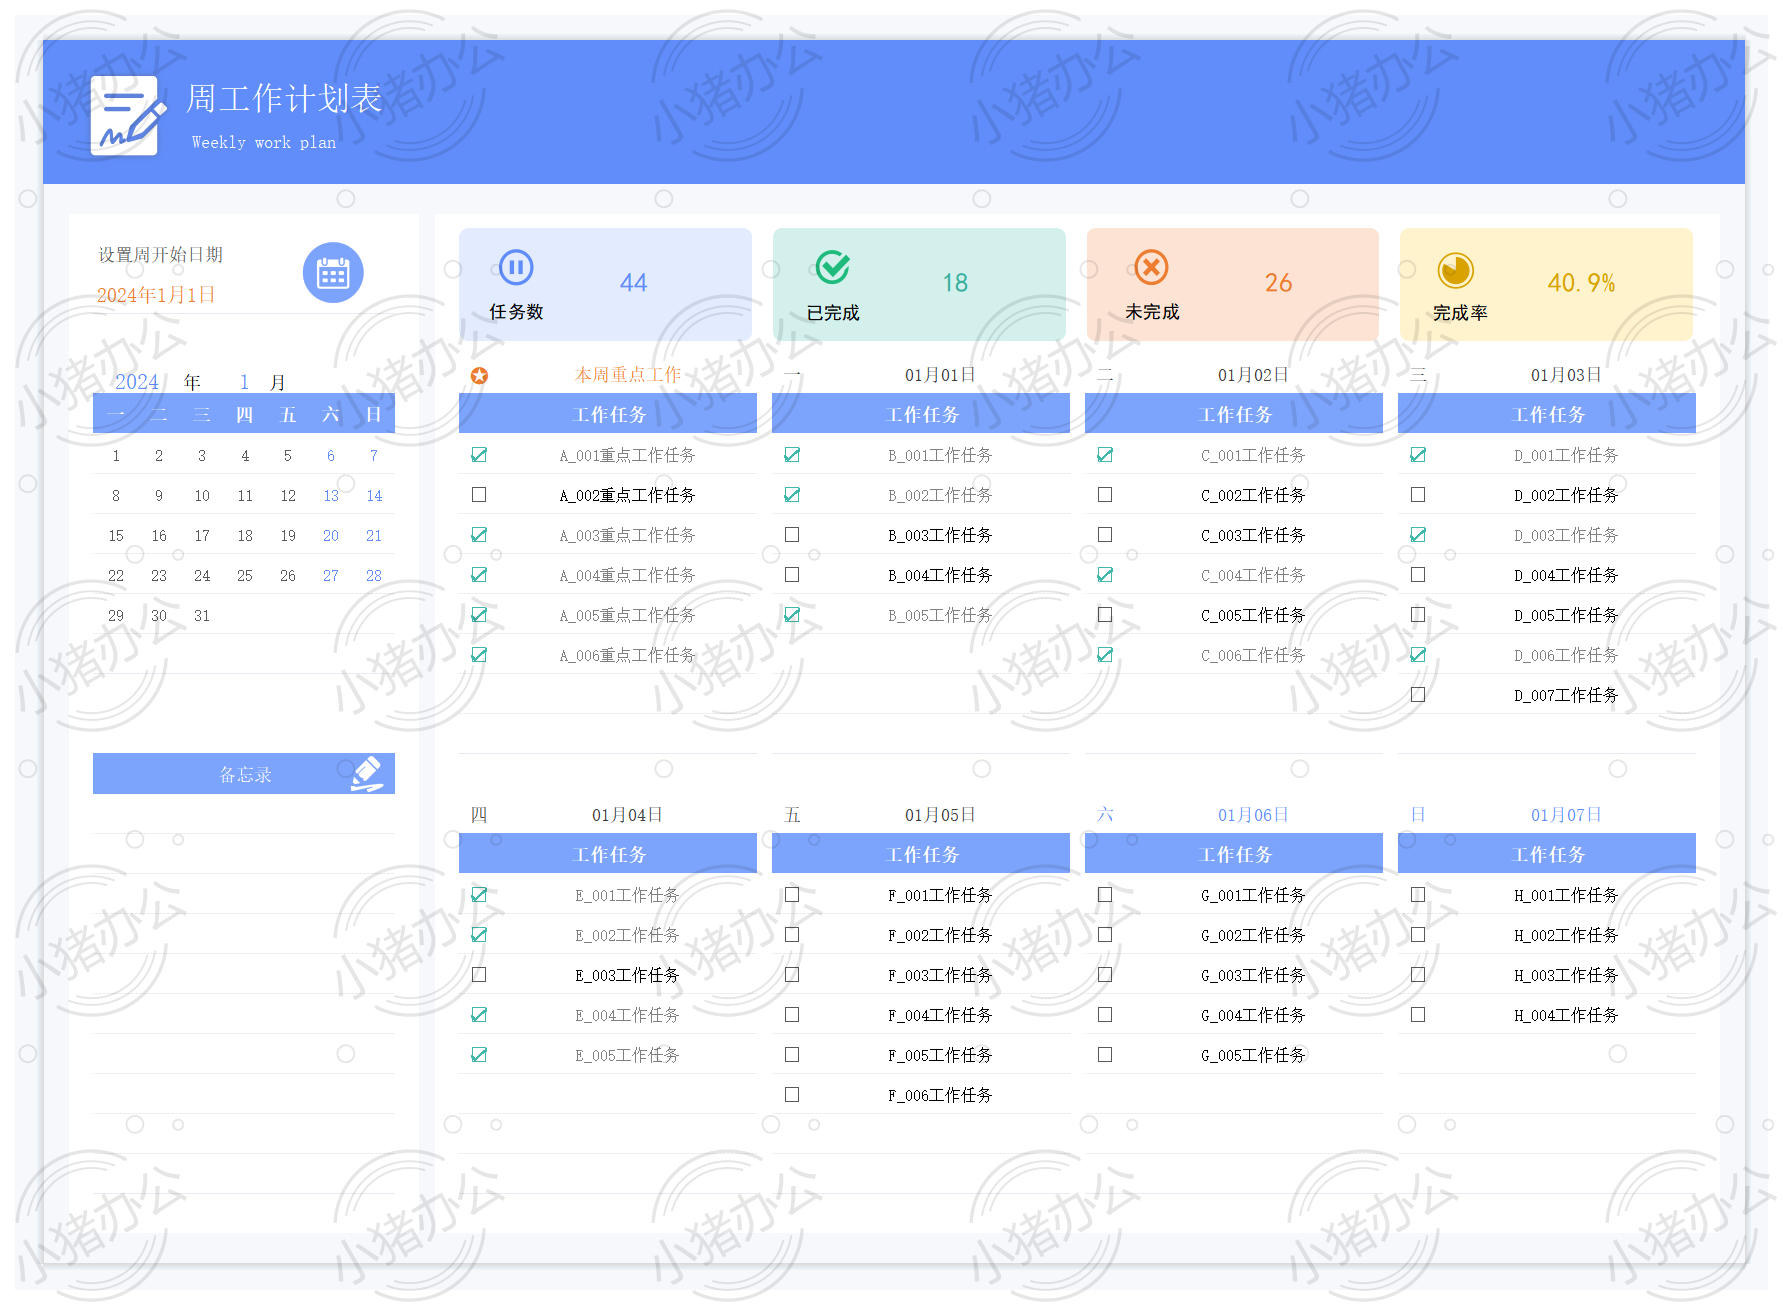Viewport: 1783px width, 1305px height.
Task: Click the 本周重点工作 heading
Action: (628, 375)
